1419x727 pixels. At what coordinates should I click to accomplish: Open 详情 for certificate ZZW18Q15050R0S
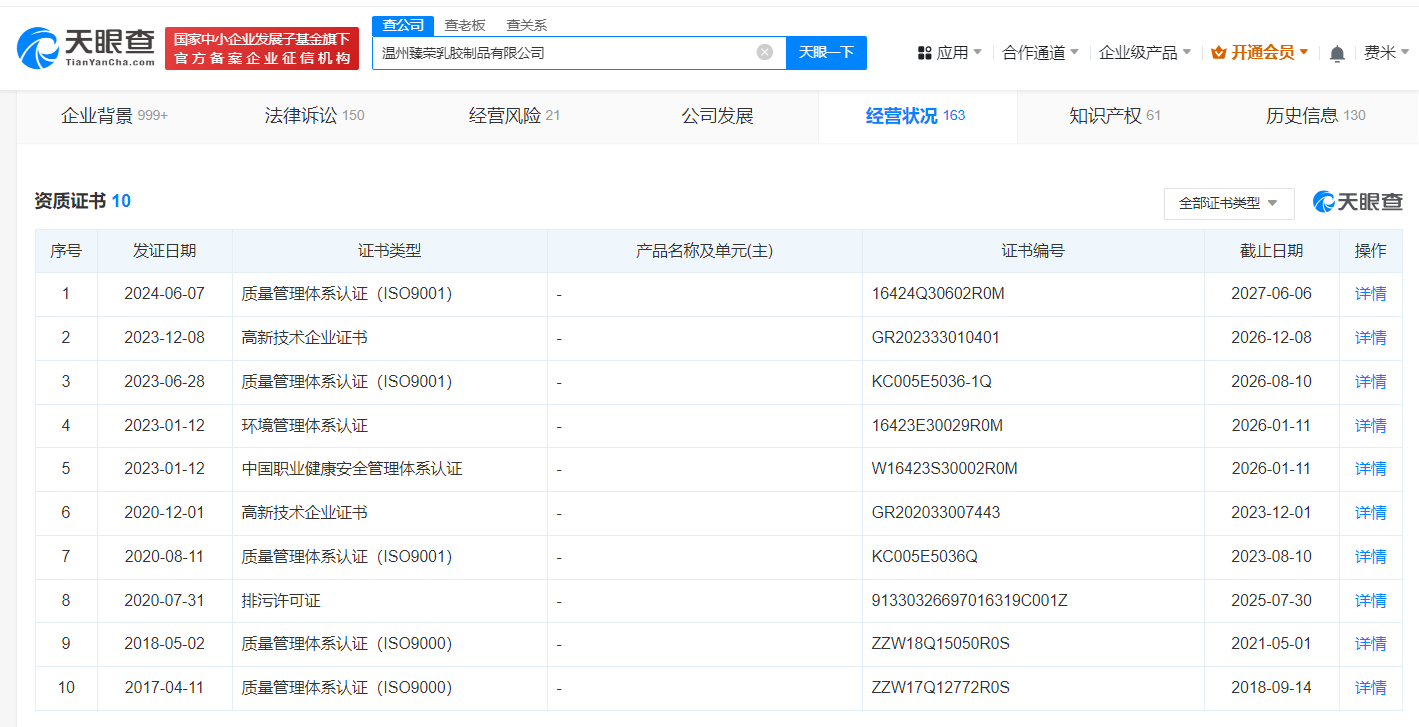[x=1370, y=644]
